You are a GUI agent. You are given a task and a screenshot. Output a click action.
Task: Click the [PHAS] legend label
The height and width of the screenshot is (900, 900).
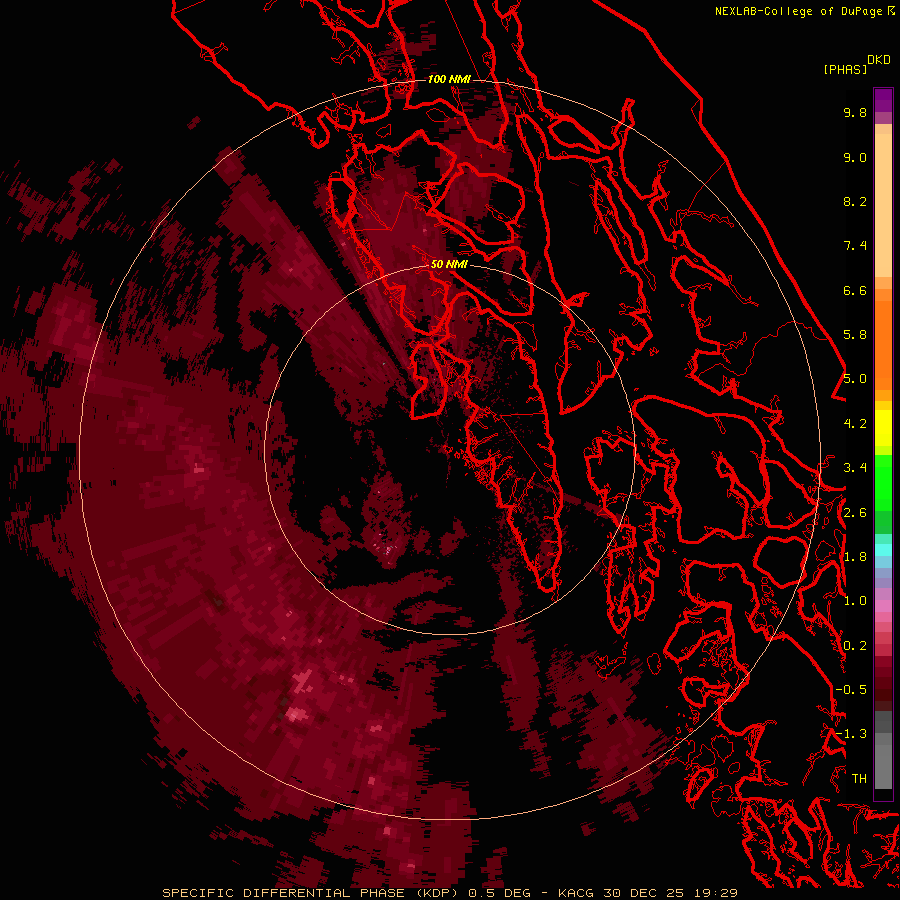[845, 69]
